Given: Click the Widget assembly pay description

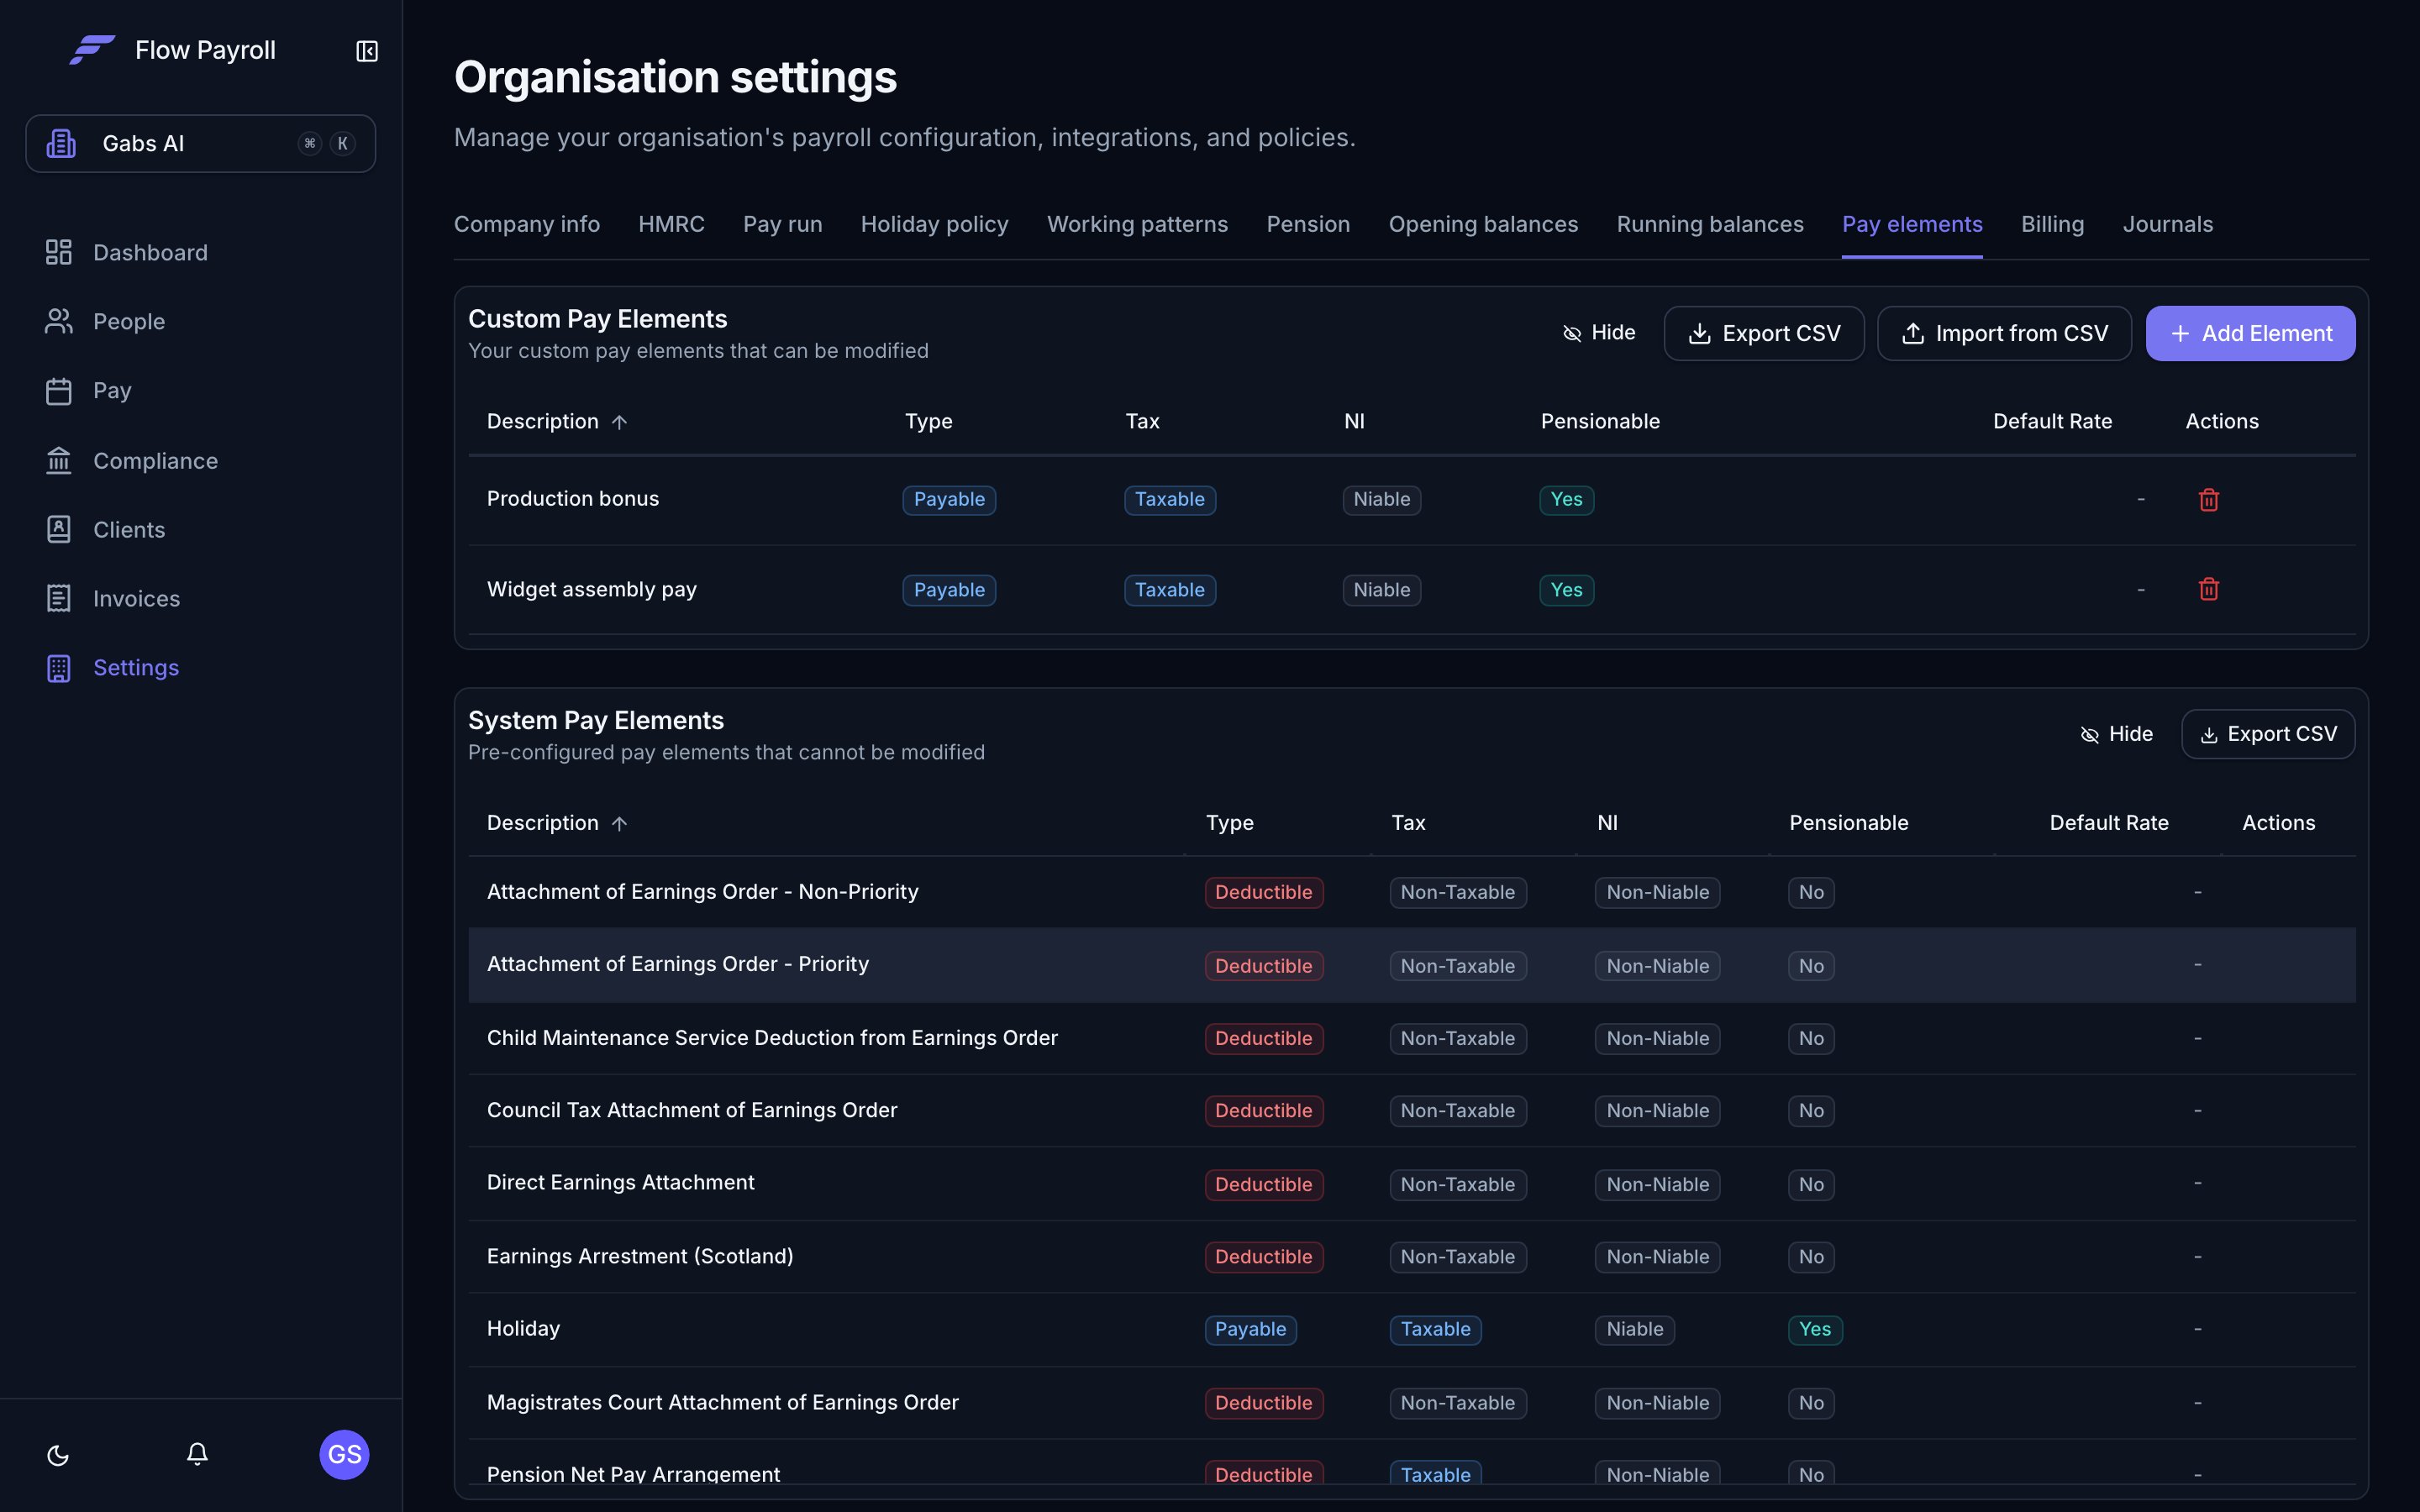Looking at the screenshot, I should click(x=592, y=589).
